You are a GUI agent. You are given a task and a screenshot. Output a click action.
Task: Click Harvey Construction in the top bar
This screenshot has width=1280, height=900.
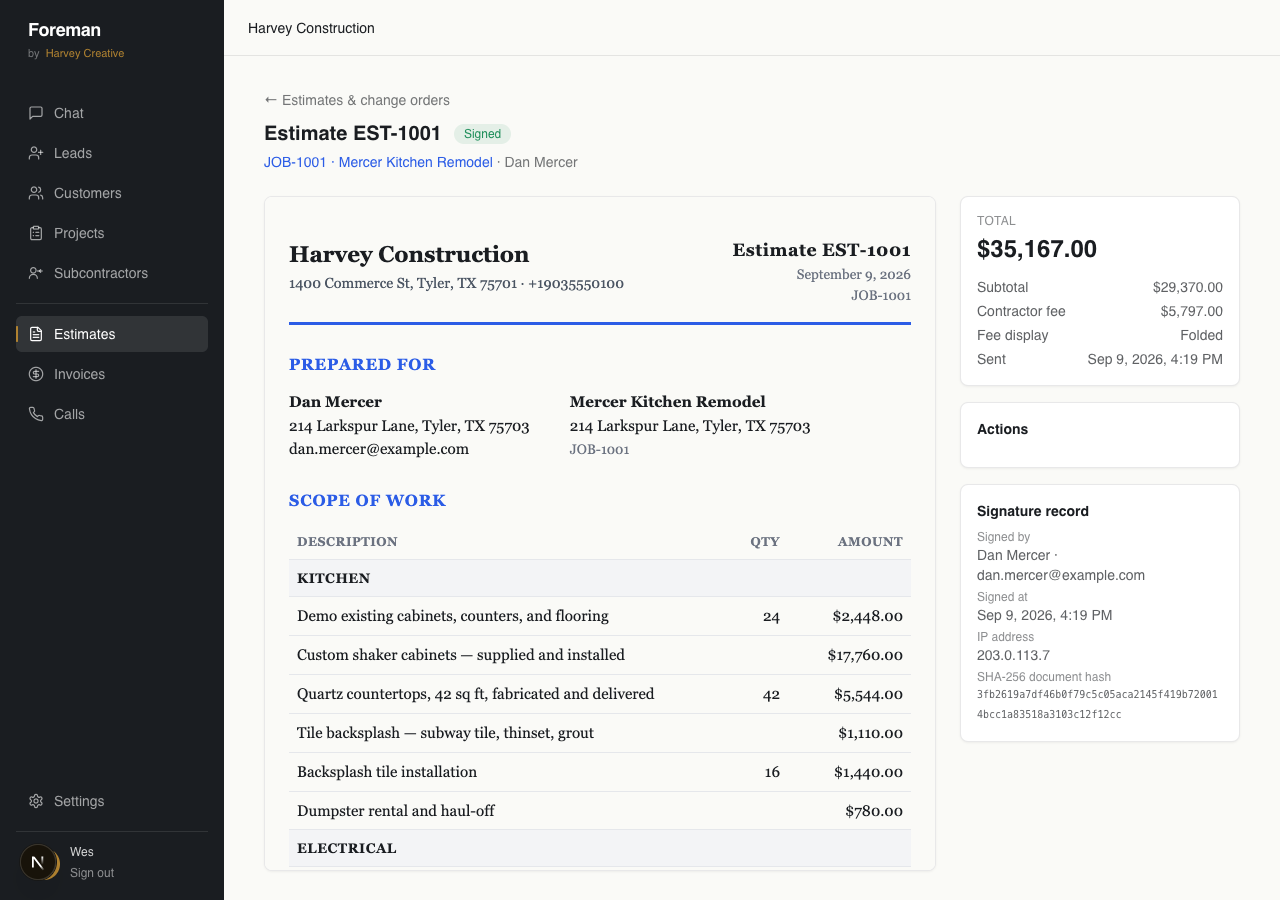[x=311, y=28]
